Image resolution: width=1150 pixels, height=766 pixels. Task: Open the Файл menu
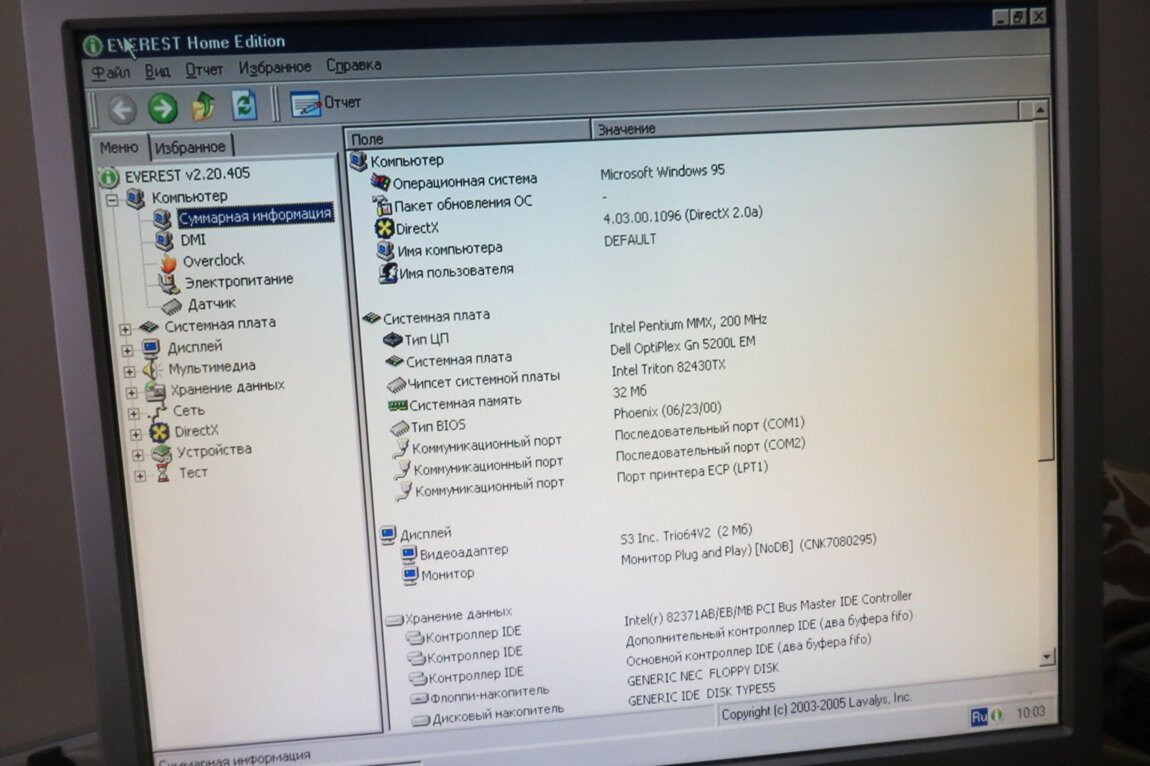click(111, 72)
